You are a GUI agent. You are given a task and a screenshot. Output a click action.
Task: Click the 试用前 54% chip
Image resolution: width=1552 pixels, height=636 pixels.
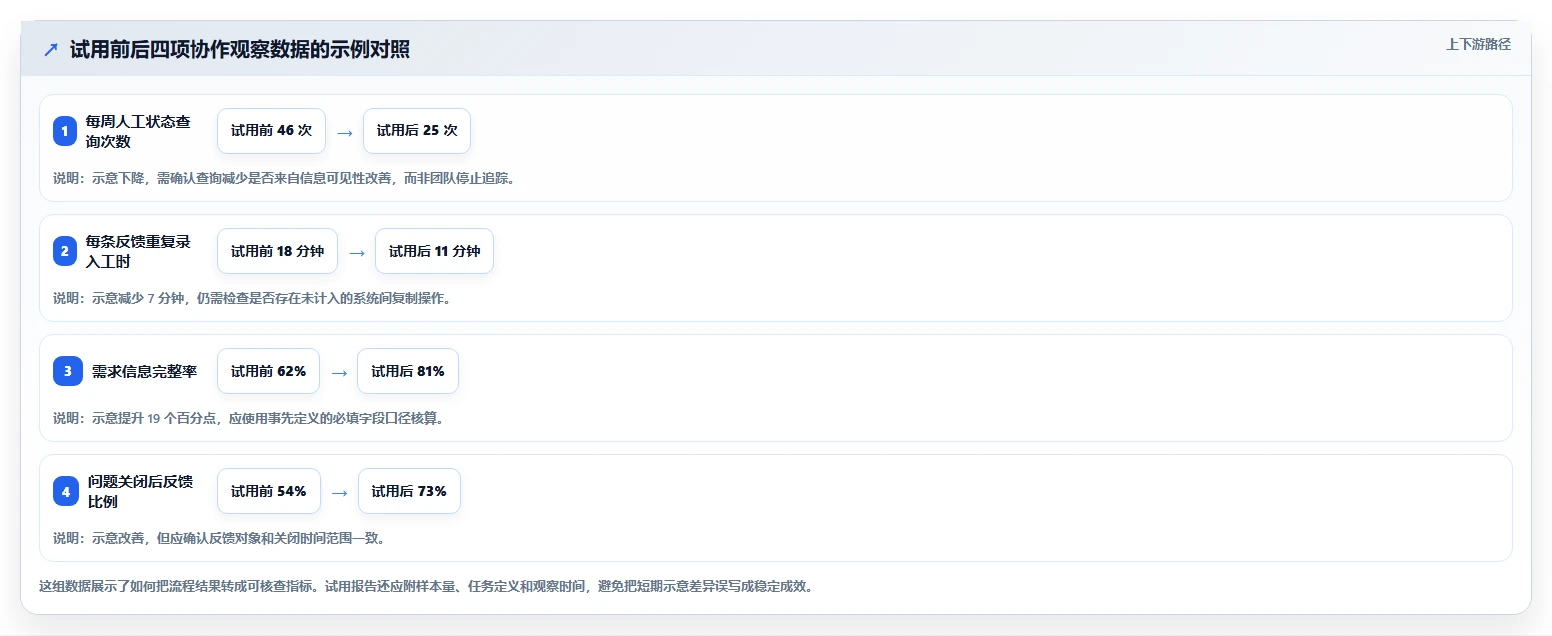point(268,491)
